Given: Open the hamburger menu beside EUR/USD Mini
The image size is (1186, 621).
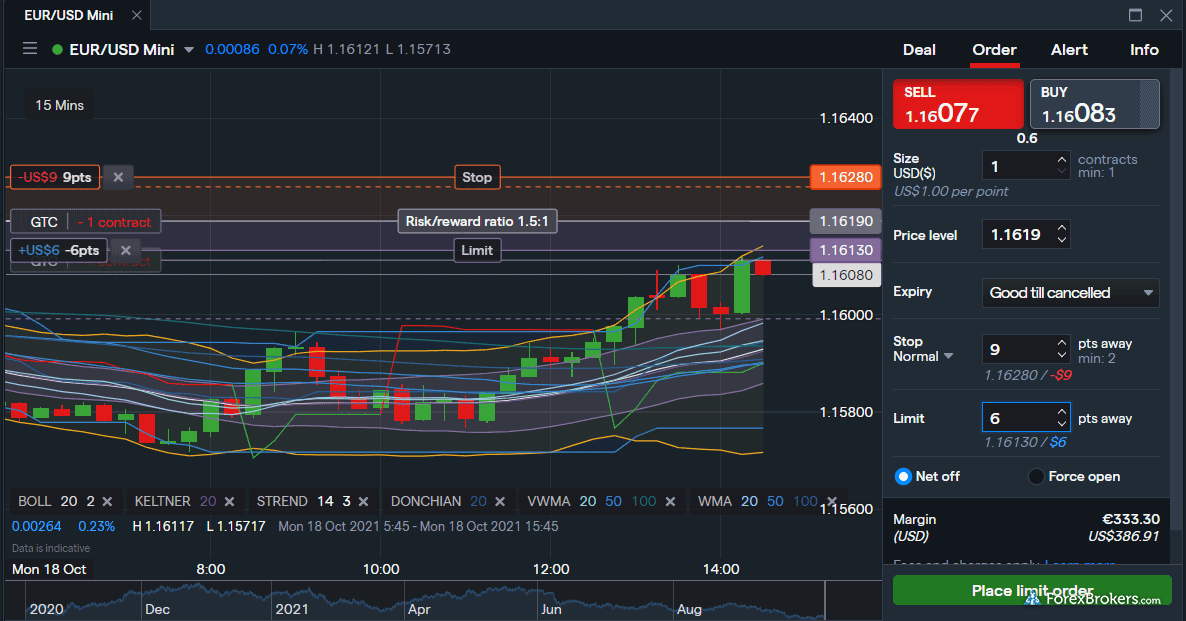Looking at the screenshot, I should [30, 49].
